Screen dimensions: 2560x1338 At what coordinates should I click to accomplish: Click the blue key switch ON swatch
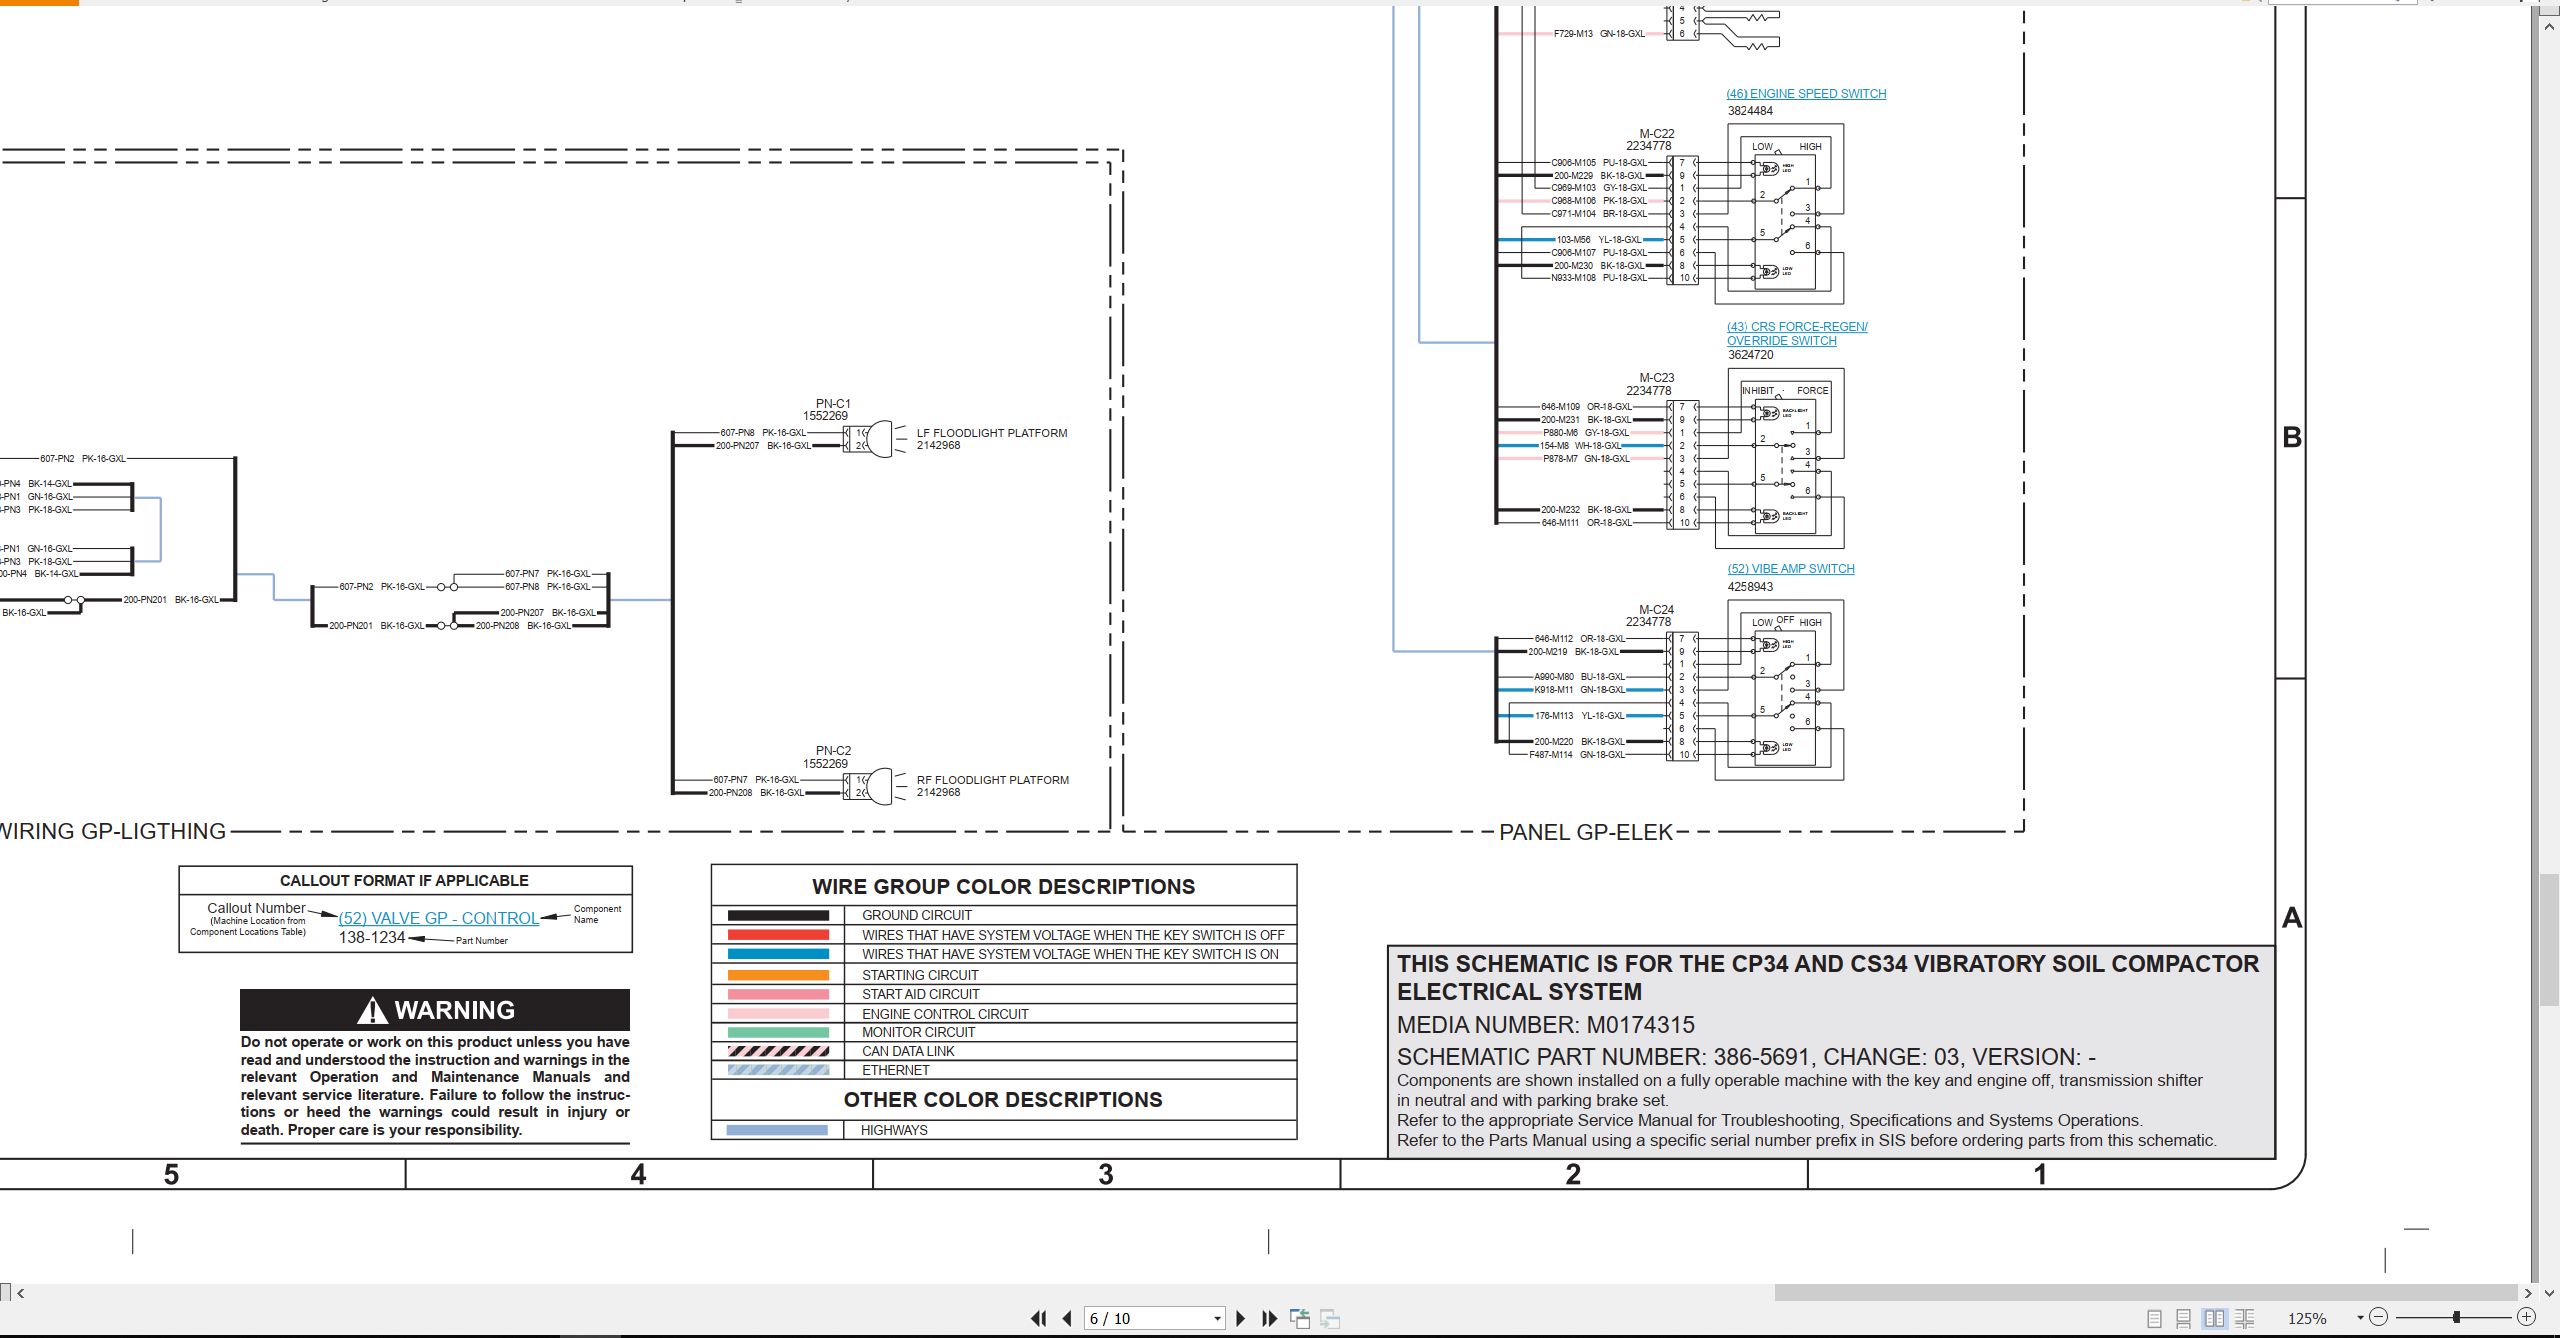pos(778,954)
